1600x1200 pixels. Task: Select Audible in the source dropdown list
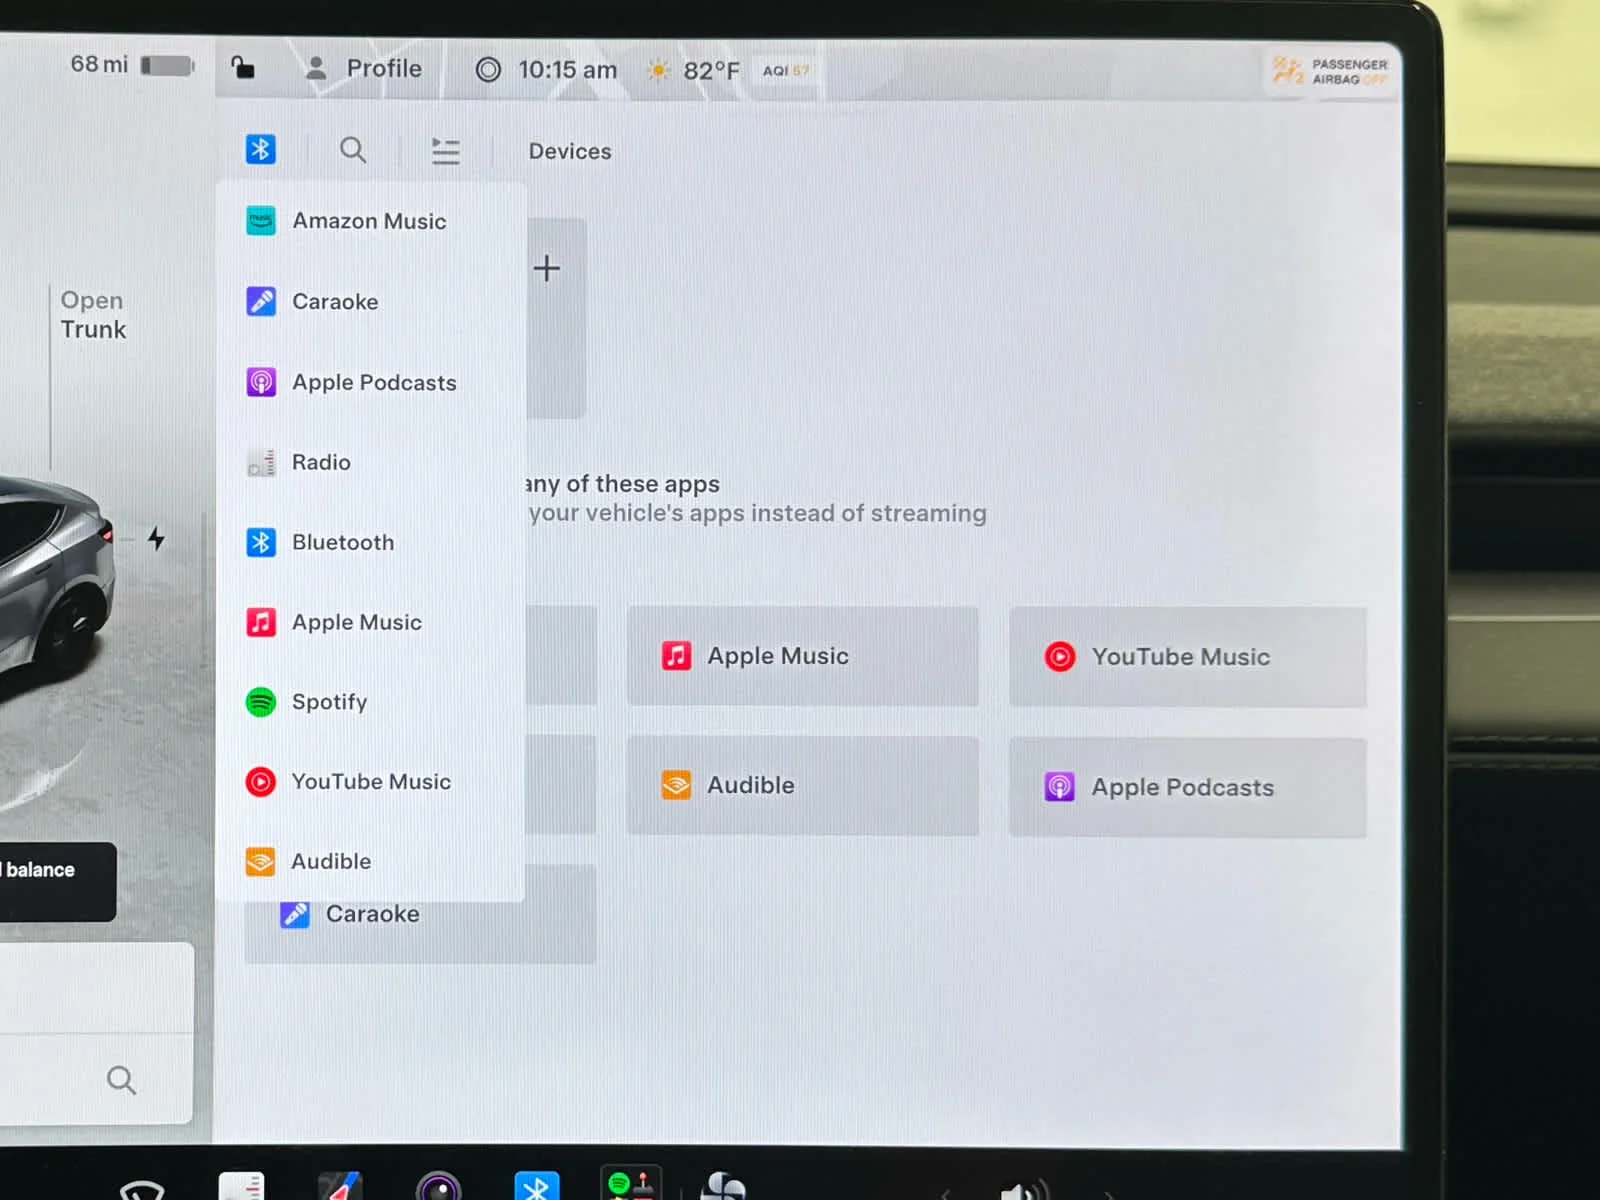point(370,861)
